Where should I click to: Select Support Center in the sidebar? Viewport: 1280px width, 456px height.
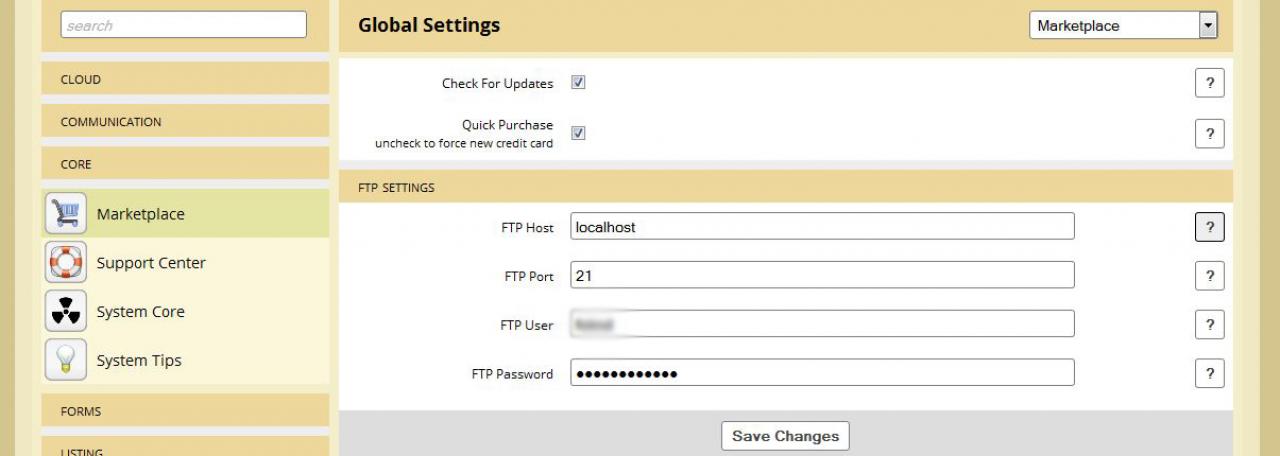[151, 263]
